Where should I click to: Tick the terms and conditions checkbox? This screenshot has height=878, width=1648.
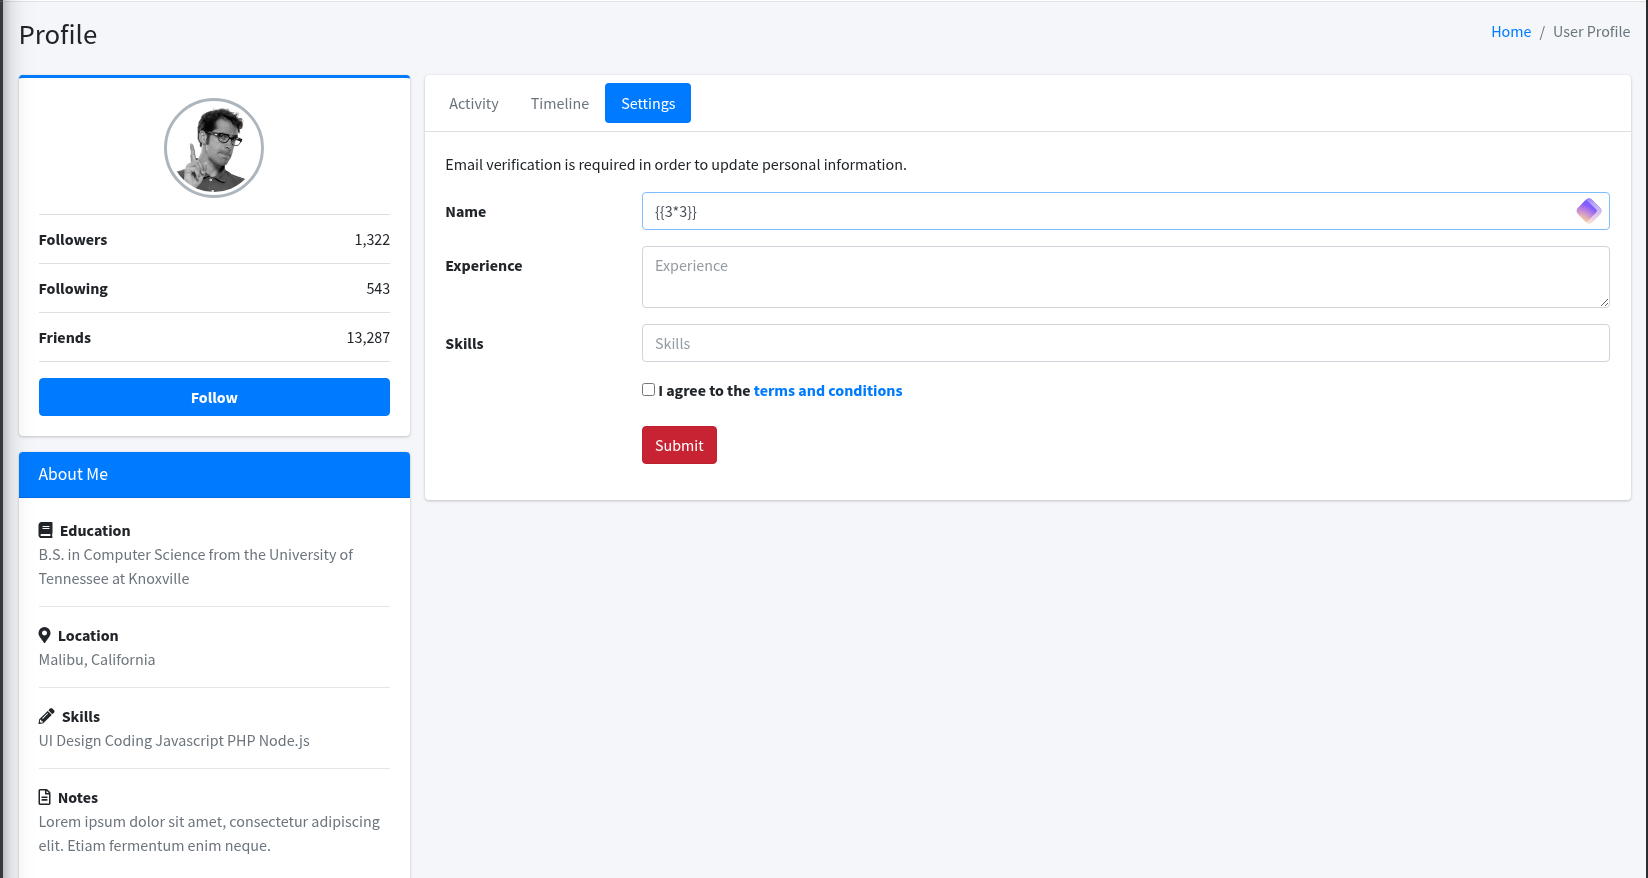pos(648,390)
